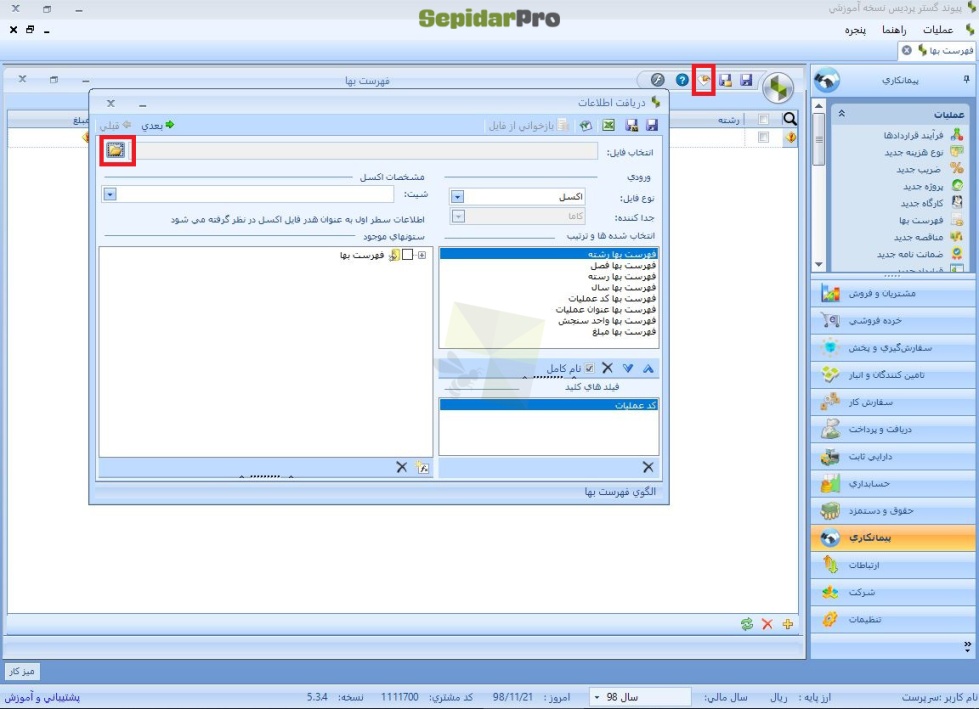Click X icon below the key fields list

648,467
